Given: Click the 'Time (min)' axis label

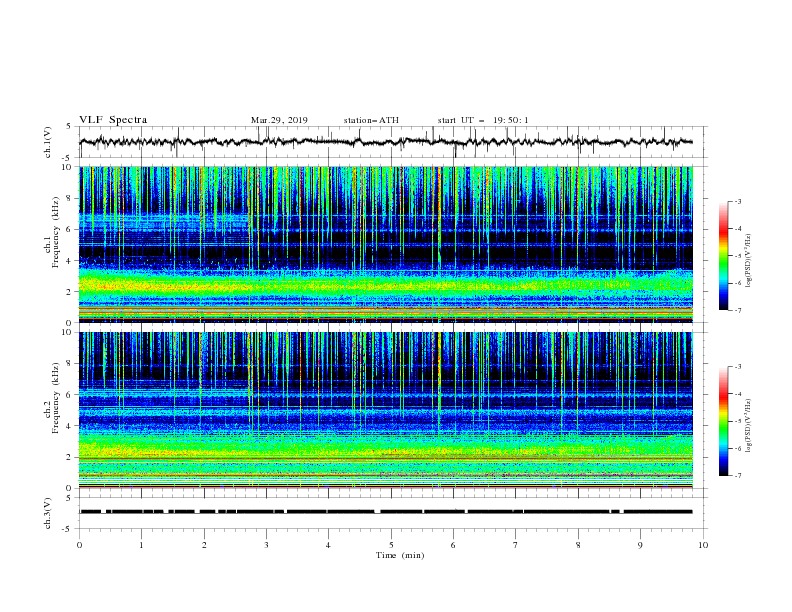Looking at the screenshot, I should point(400,555).
